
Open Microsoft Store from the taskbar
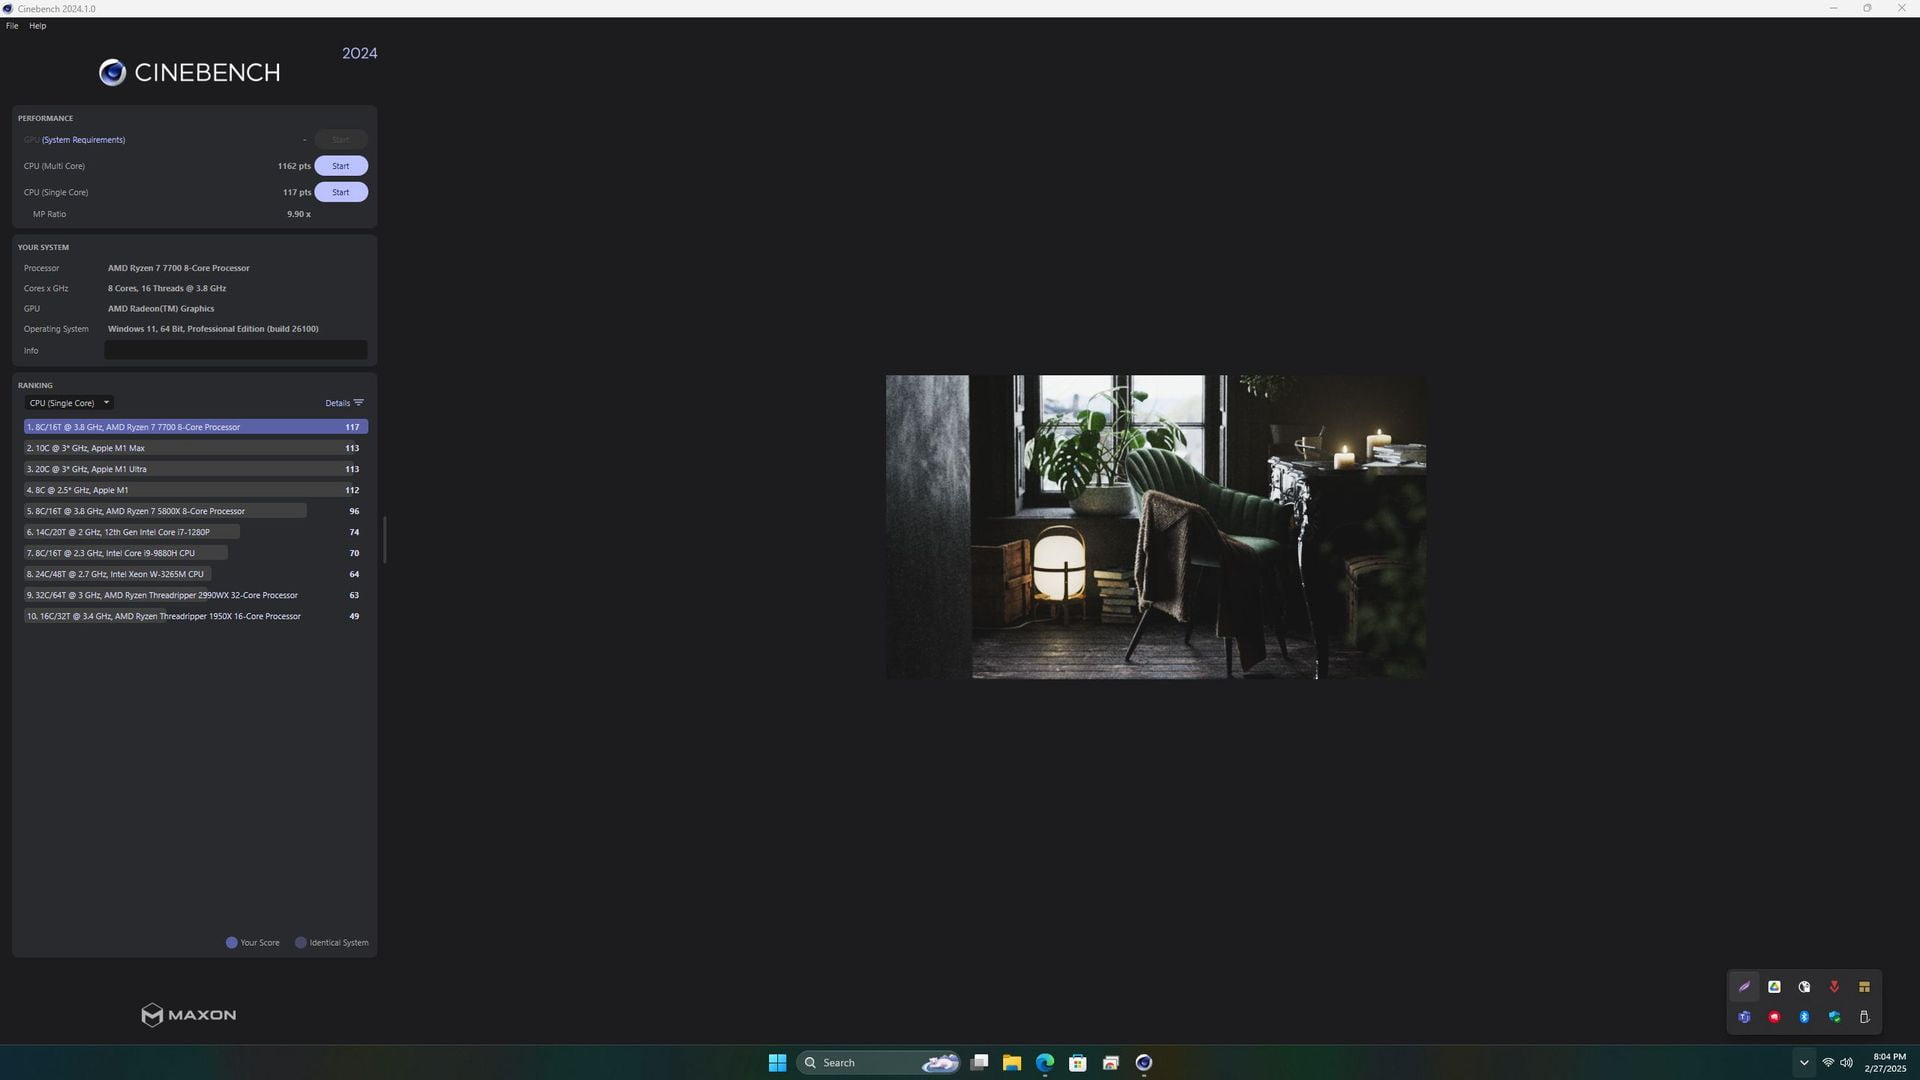click(x=1078, y=1063)
